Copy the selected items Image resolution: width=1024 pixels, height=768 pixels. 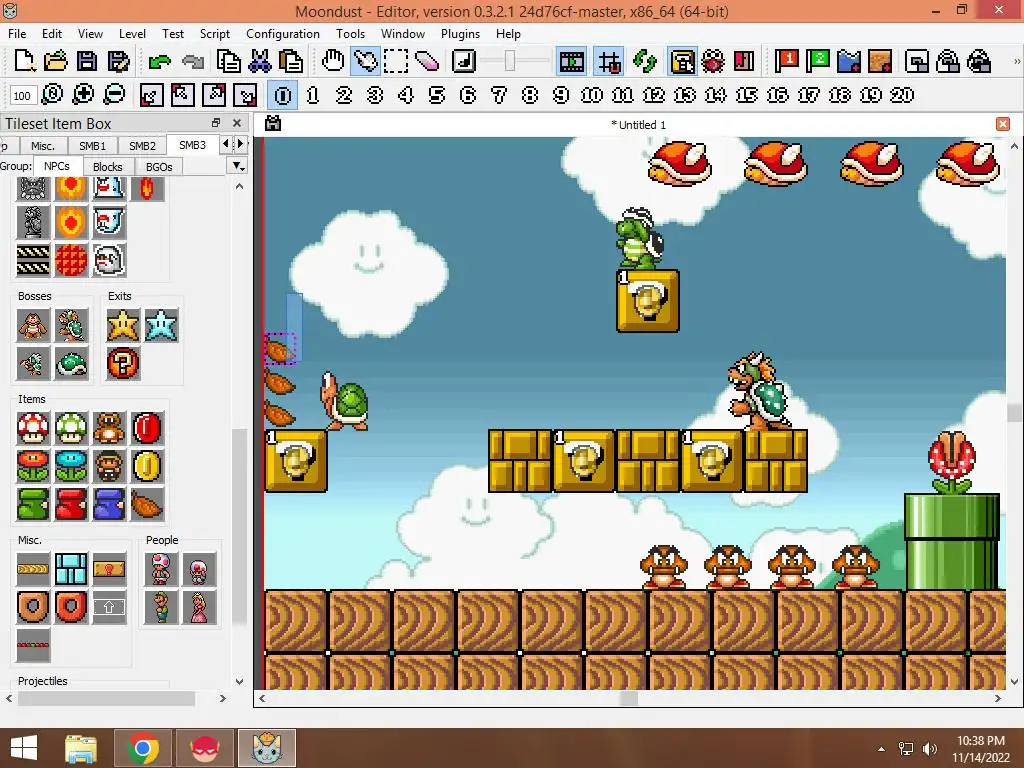pyautogui.click(x=229, y=61)
